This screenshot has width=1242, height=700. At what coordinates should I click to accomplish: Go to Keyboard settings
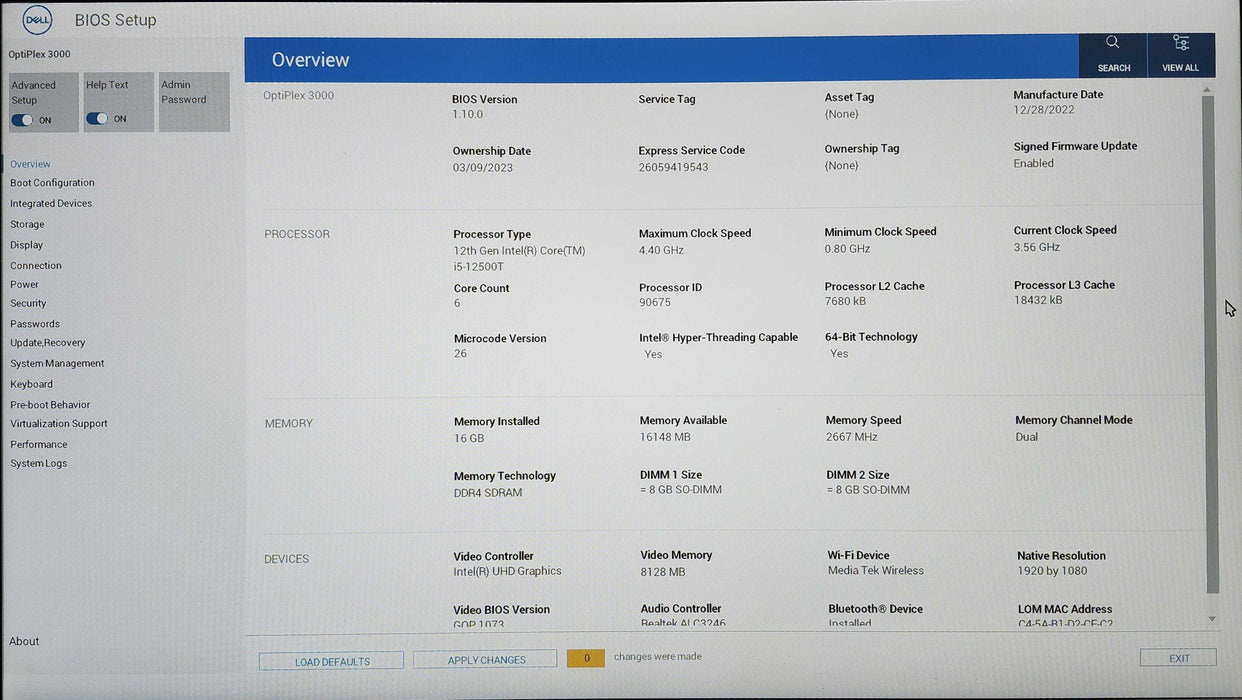tap(31, 384)
